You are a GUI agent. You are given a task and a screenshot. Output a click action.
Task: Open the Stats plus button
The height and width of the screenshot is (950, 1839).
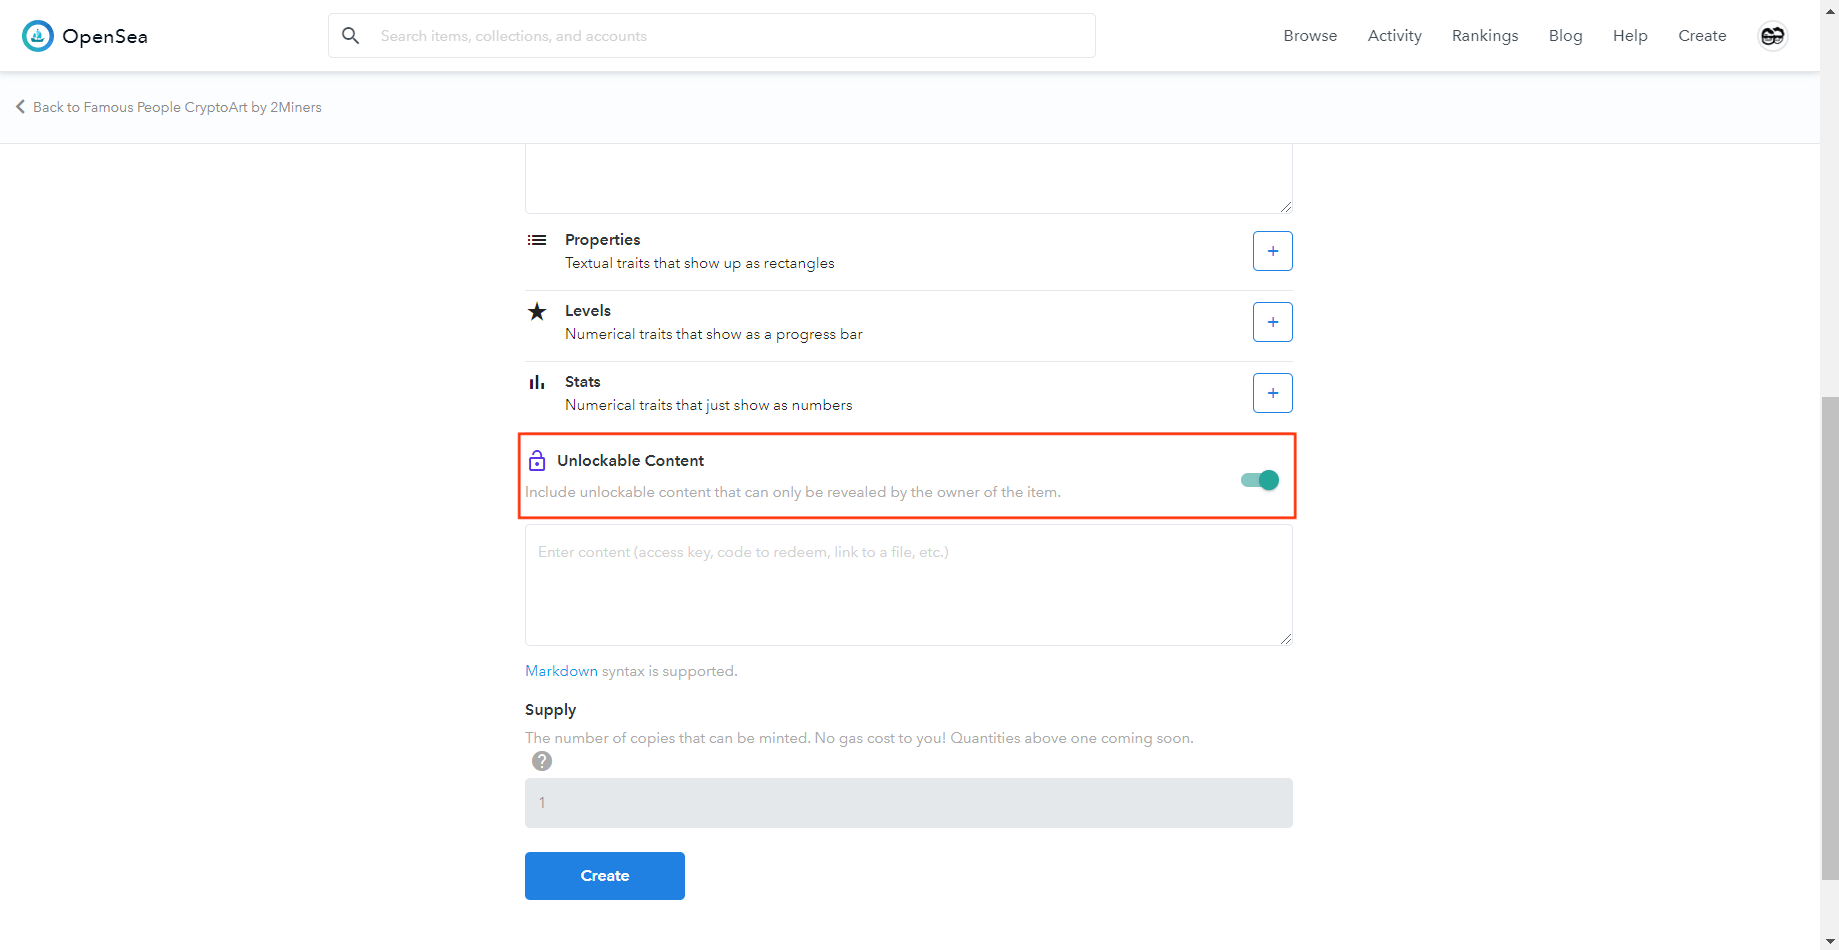(1272, 393)
